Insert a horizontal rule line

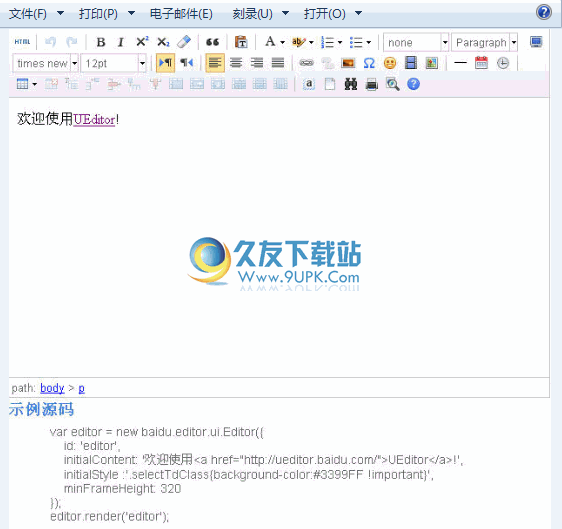460,63
